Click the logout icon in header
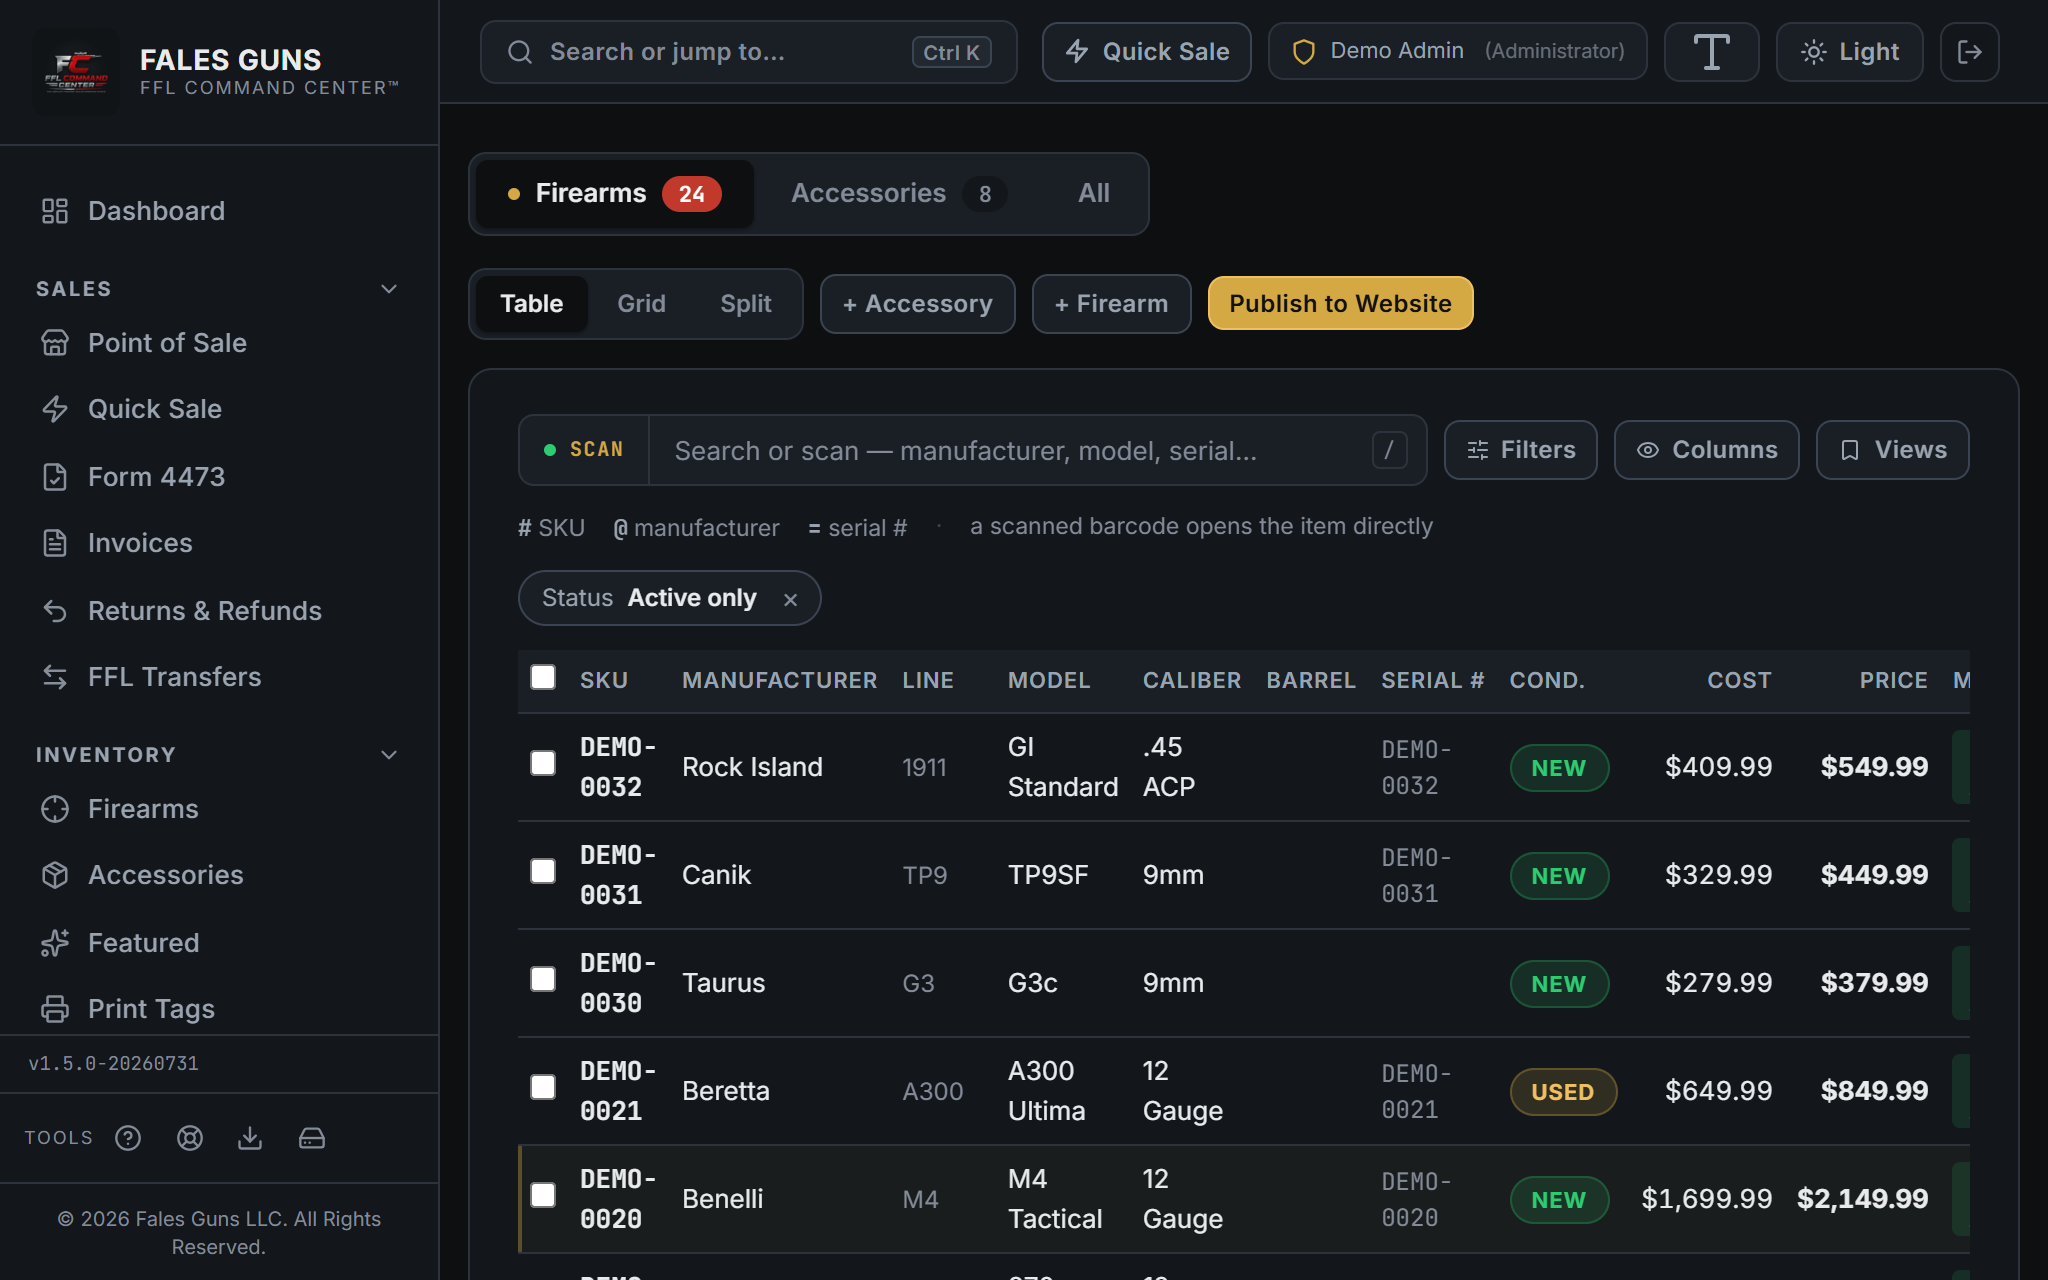The image size is (2048, 1280). tap(1969, 52)
